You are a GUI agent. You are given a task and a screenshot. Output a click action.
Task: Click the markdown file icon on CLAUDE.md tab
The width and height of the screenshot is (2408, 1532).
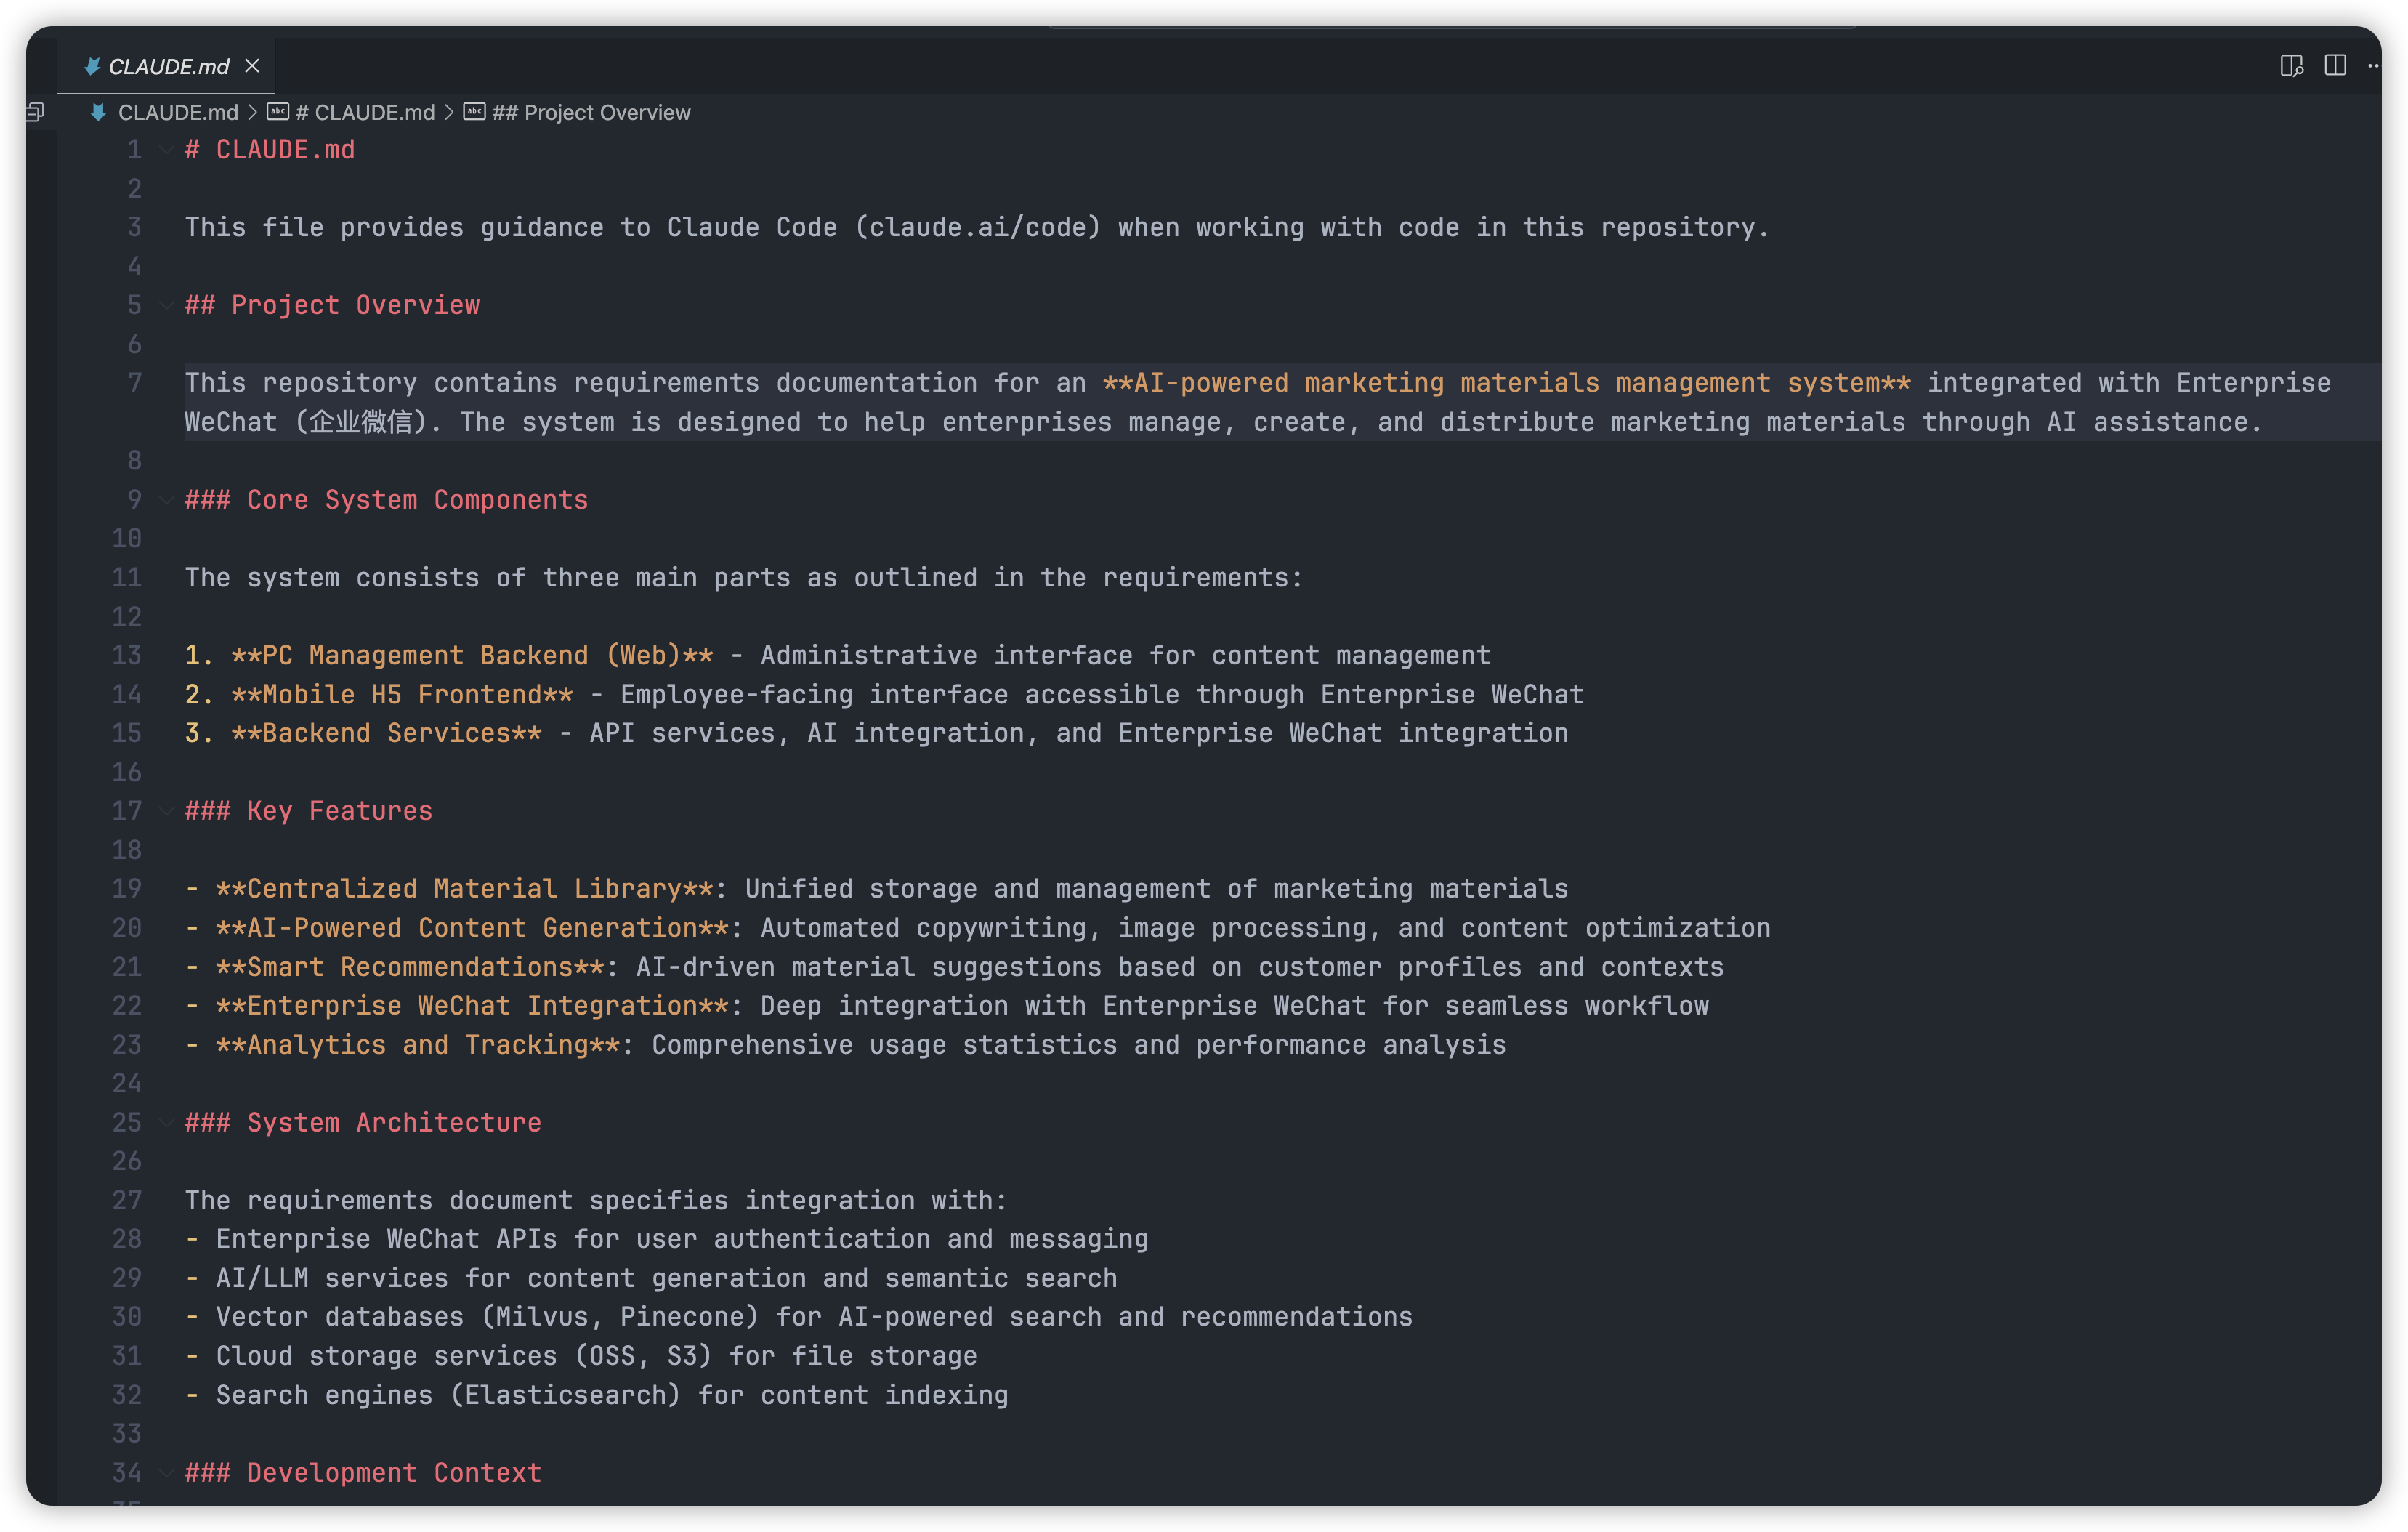click(92, 66)
